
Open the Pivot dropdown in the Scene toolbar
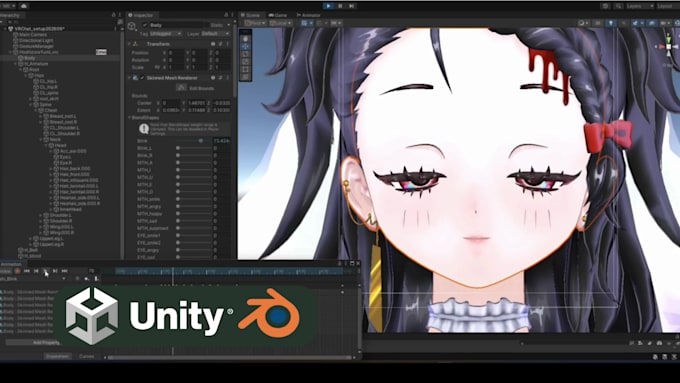[254, 23]
